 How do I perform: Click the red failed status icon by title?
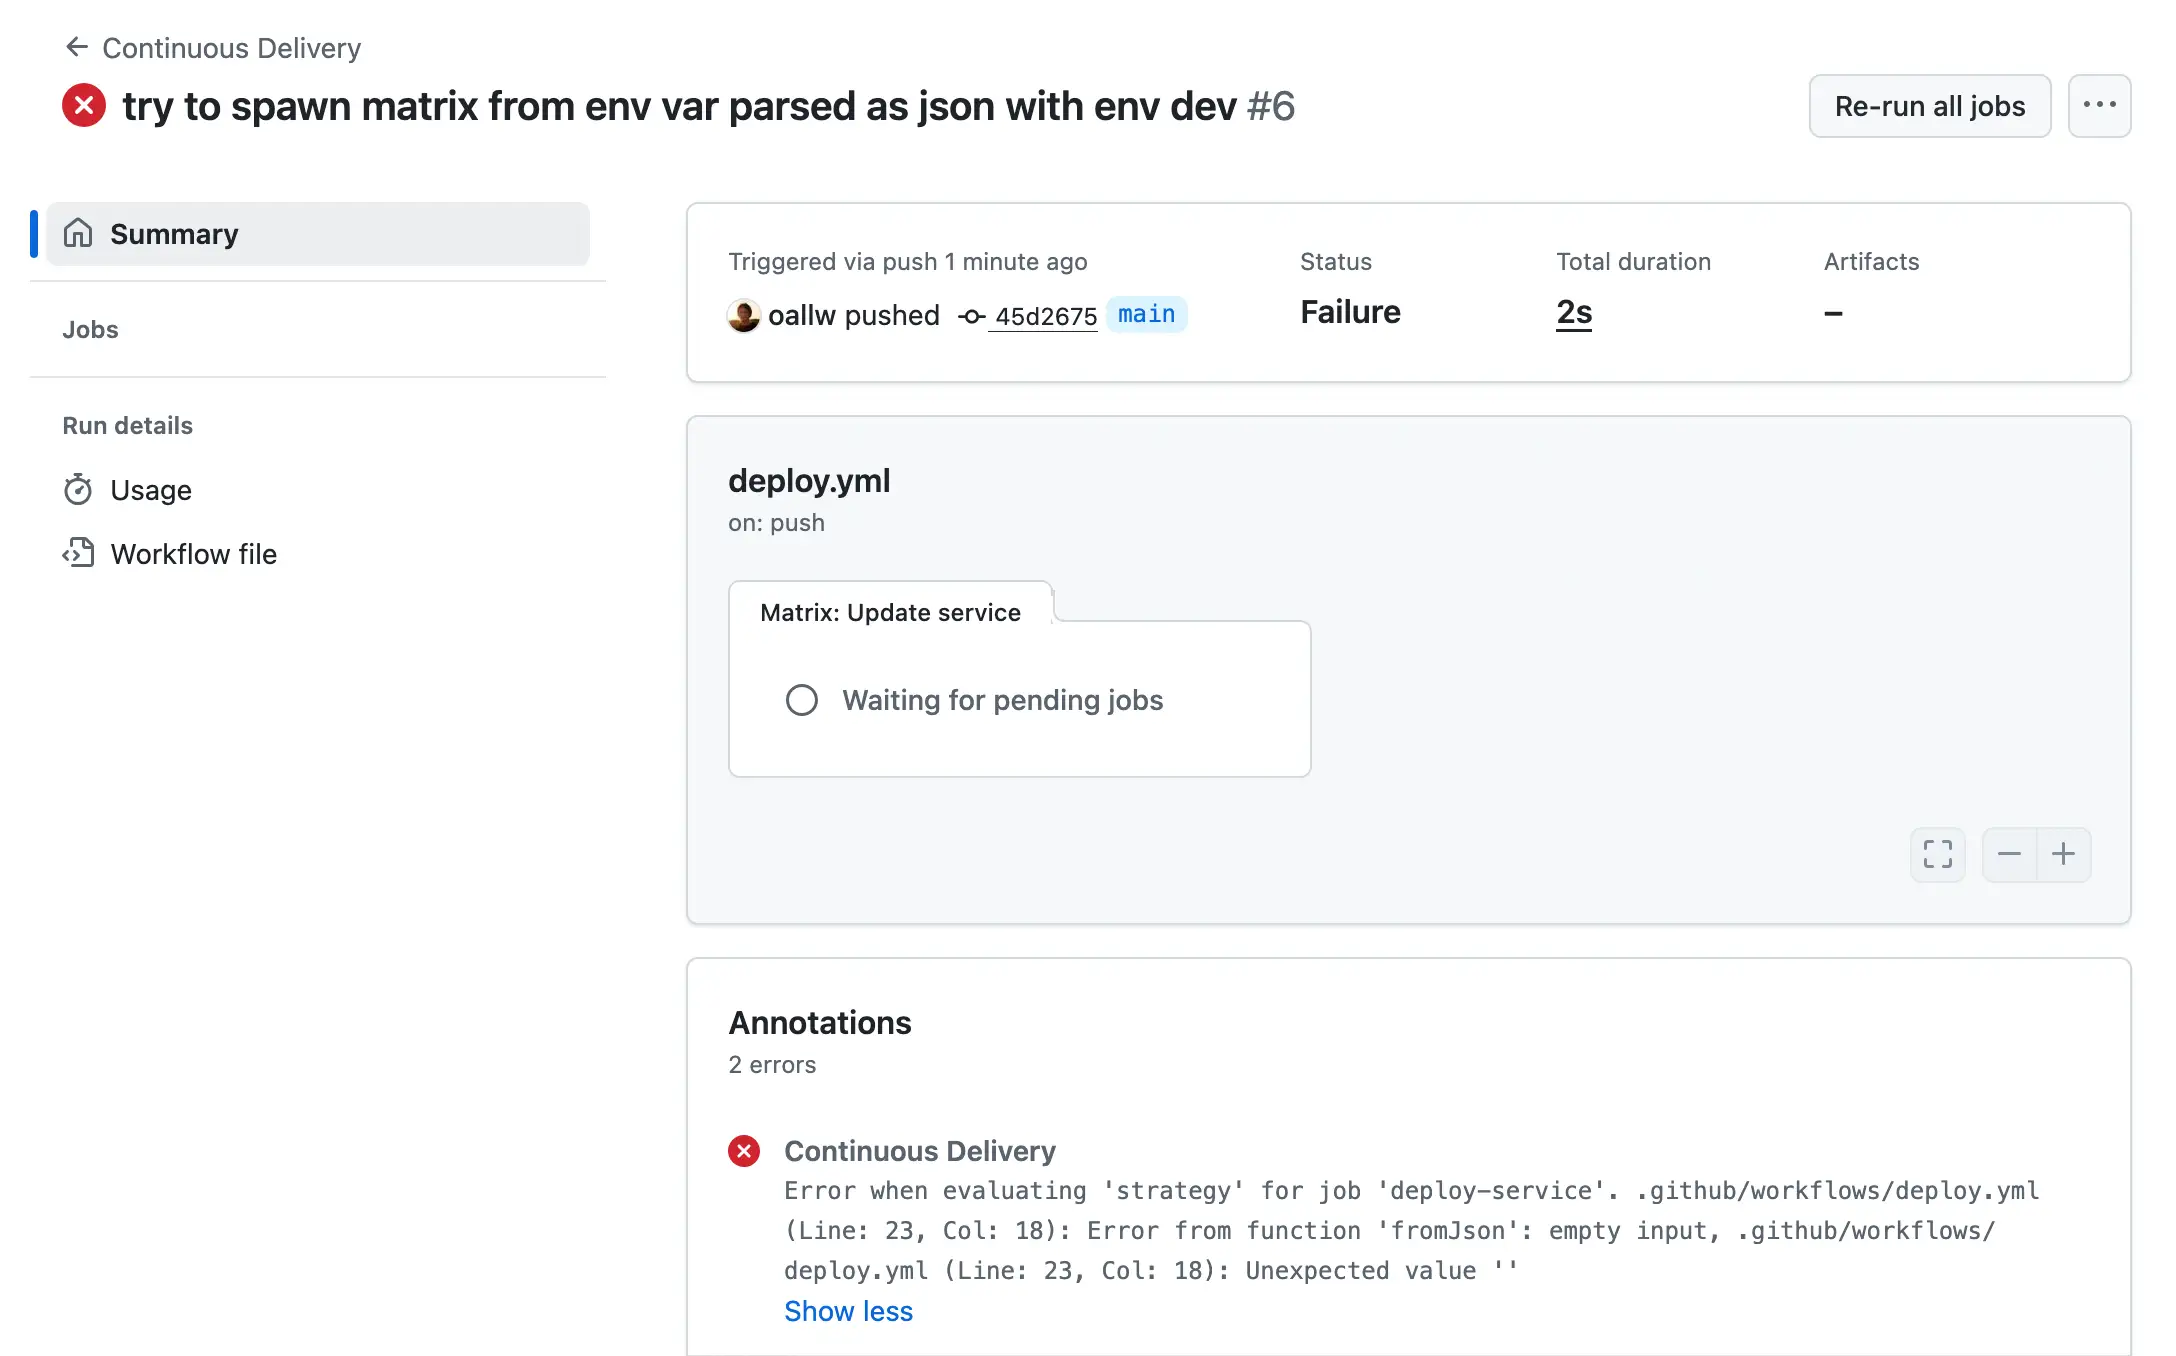click(x=84, y=106)
